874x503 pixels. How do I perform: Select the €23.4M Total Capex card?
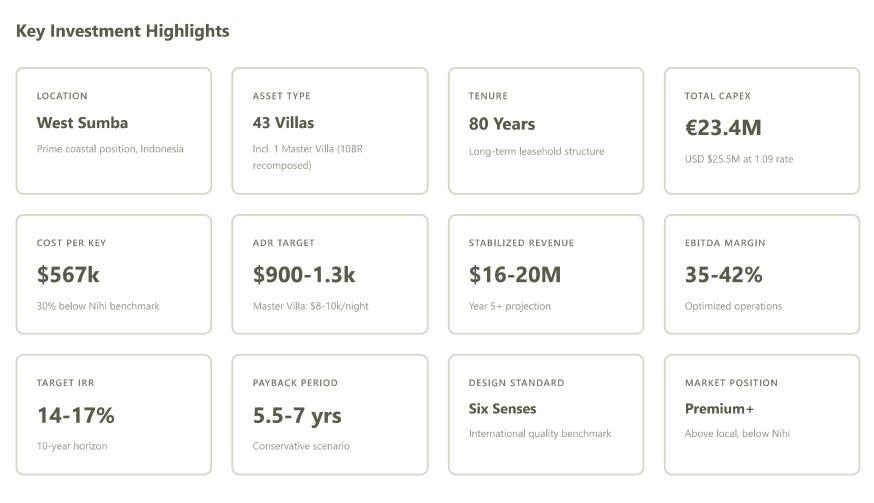pos(761,130)
